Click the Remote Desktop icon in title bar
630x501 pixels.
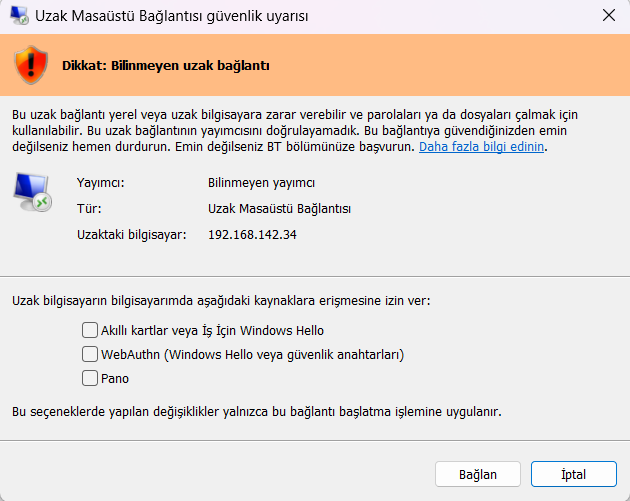[19, 16]
